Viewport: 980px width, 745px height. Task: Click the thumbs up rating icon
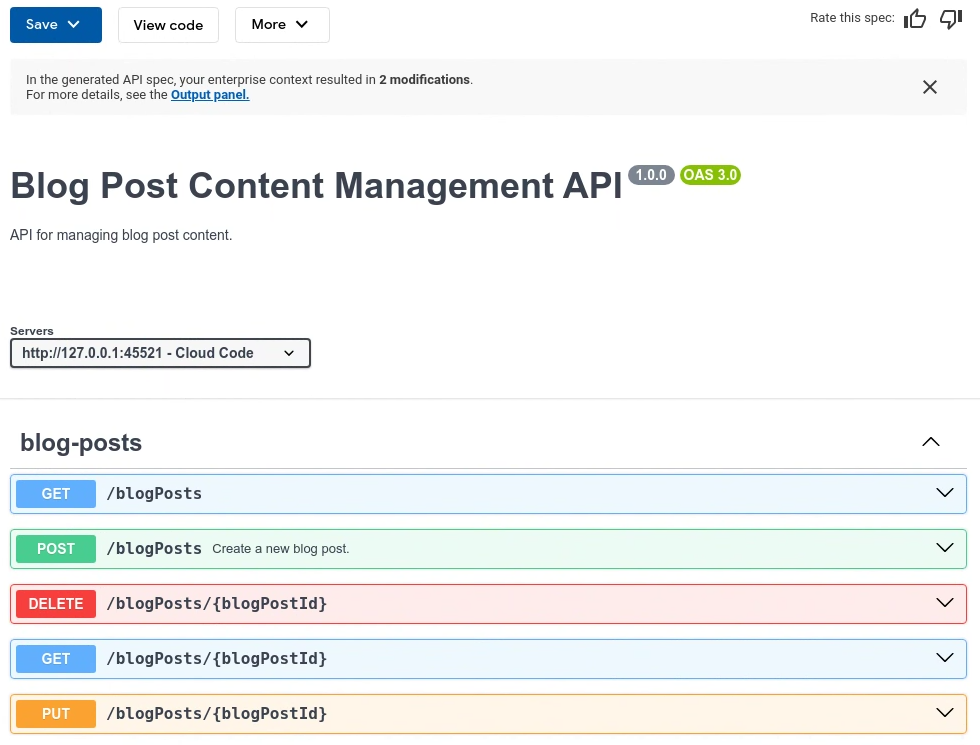pyautogui.click(x=915, y=19)
